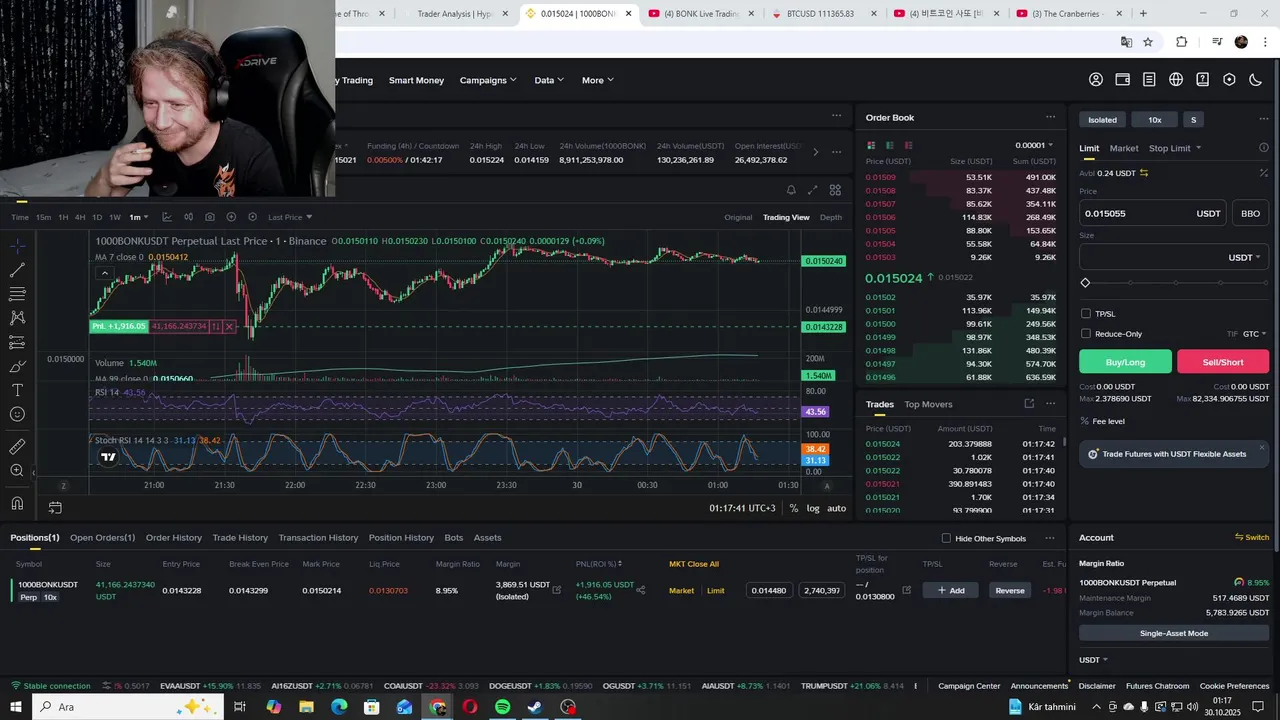Open the Position History tab
The height and width of the screenshot is (720, 1280).
point(401,538)
